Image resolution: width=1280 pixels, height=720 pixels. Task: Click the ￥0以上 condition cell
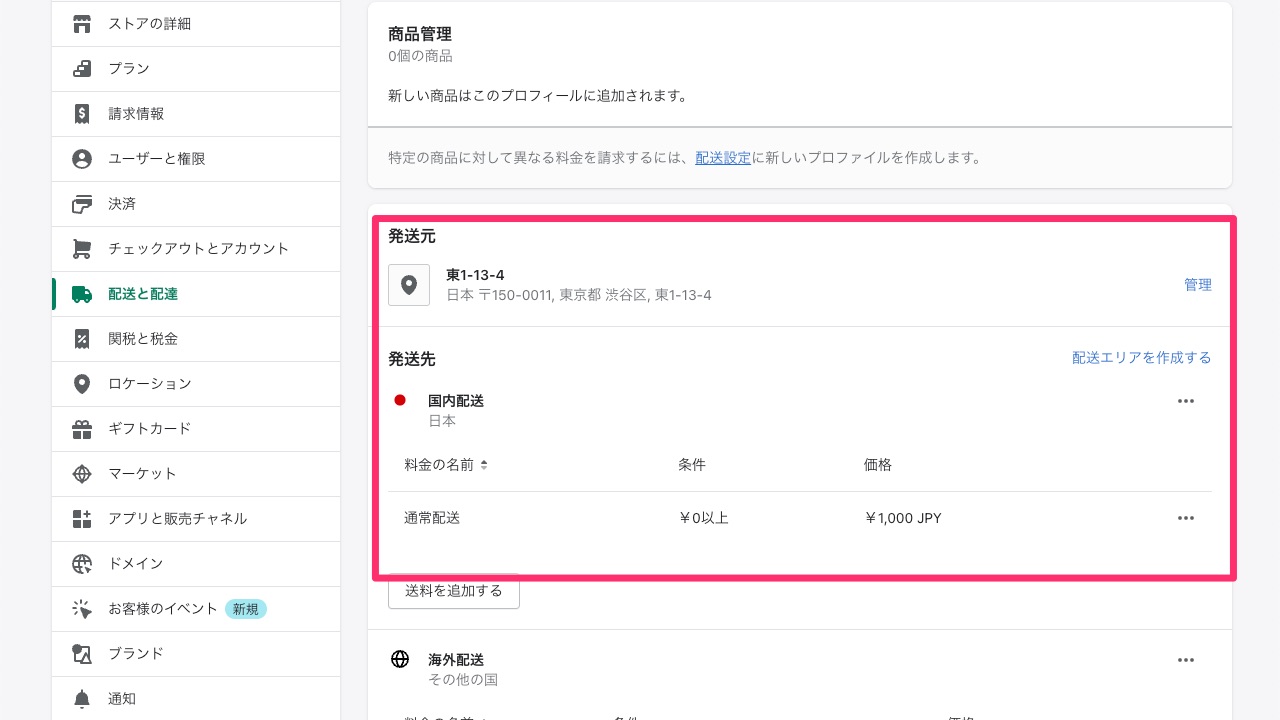pos(703,518)
